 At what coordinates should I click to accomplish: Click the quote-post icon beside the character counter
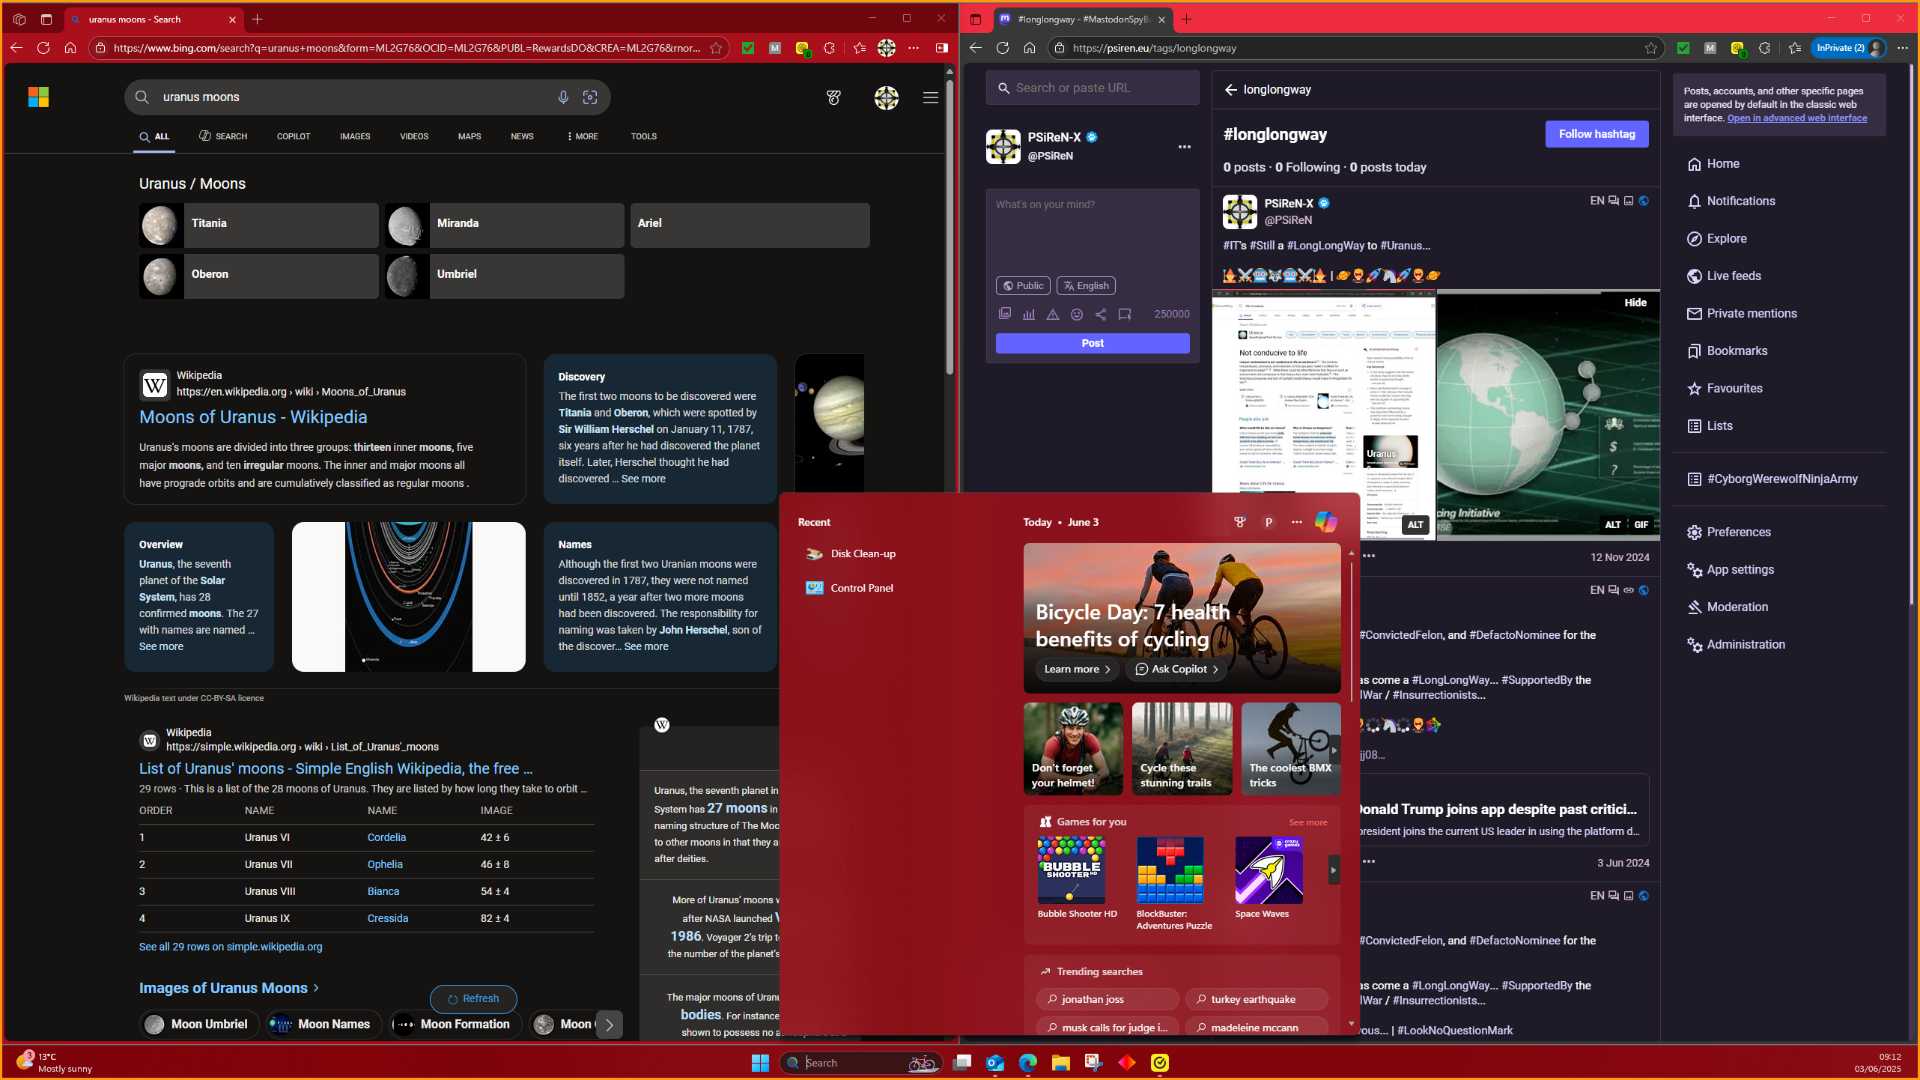(1125, 314)
